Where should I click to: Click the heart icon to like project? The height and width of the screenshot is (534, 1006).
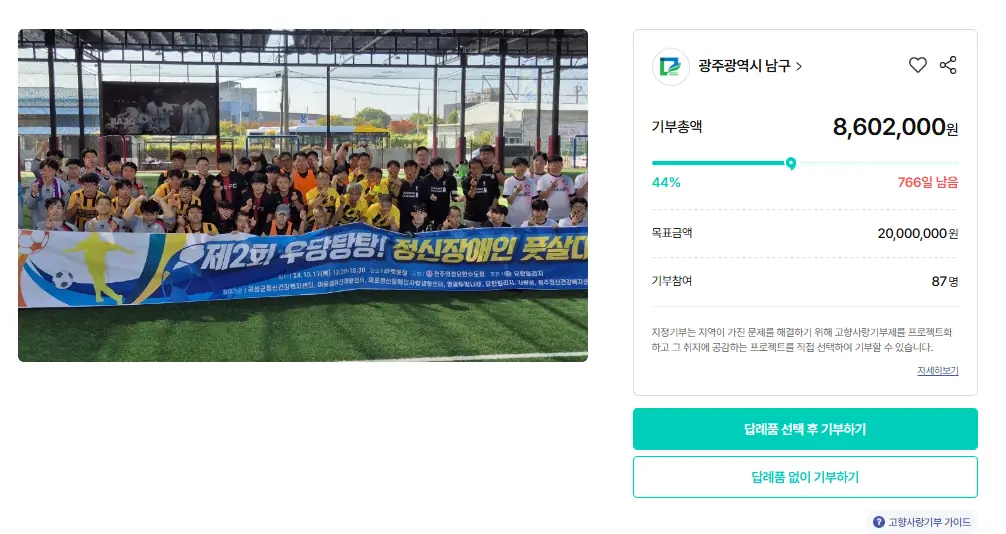[x=917, y=66]
